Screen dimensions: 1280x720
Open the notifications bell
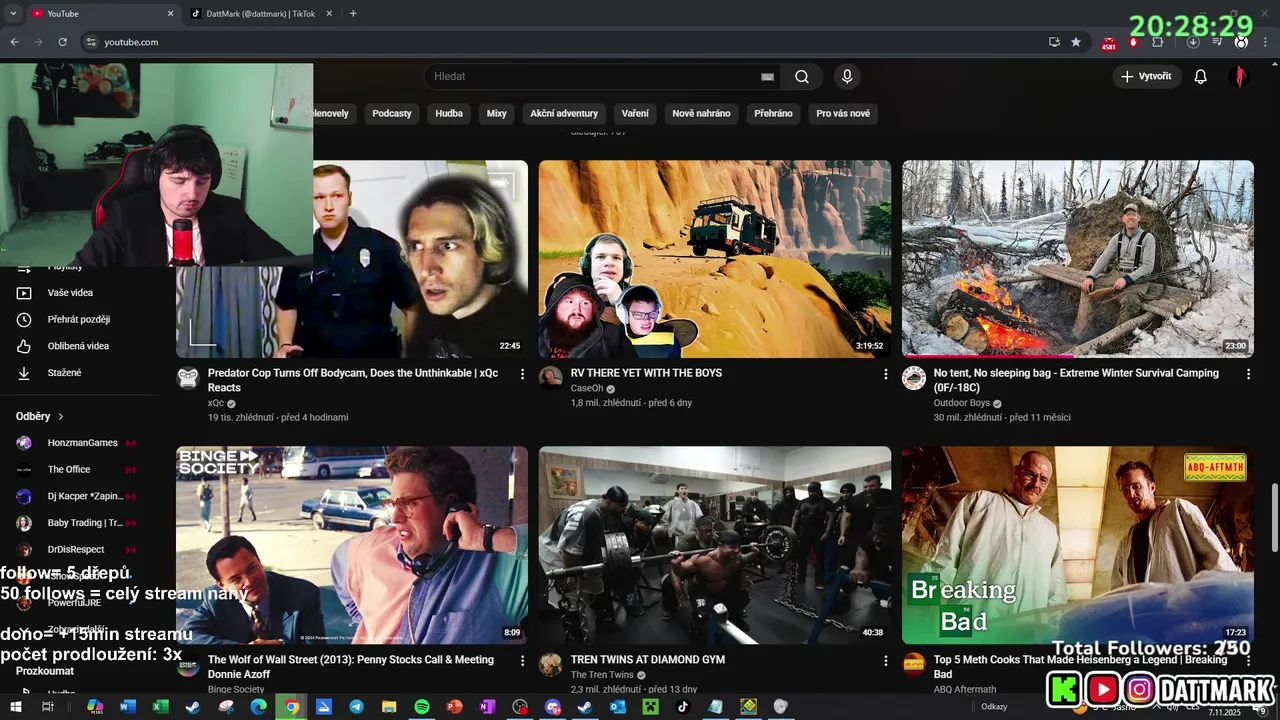(x=1201, y=76)
